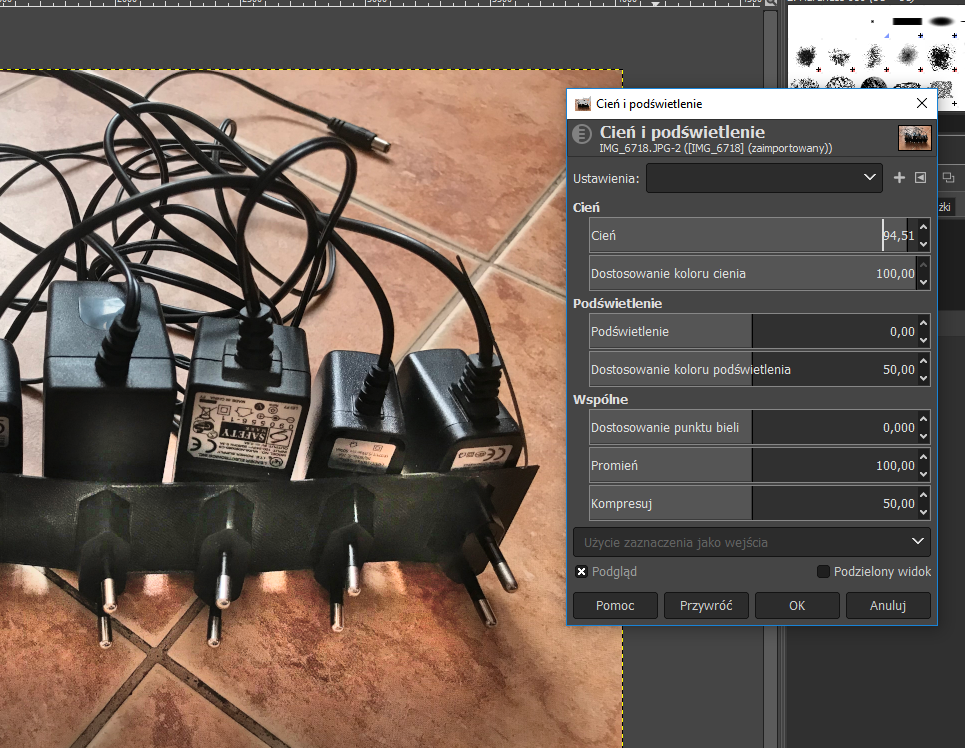965x748 pixels.
Task: Enable the Podzielony widok checkbox
Action: (x=823, y=571)
